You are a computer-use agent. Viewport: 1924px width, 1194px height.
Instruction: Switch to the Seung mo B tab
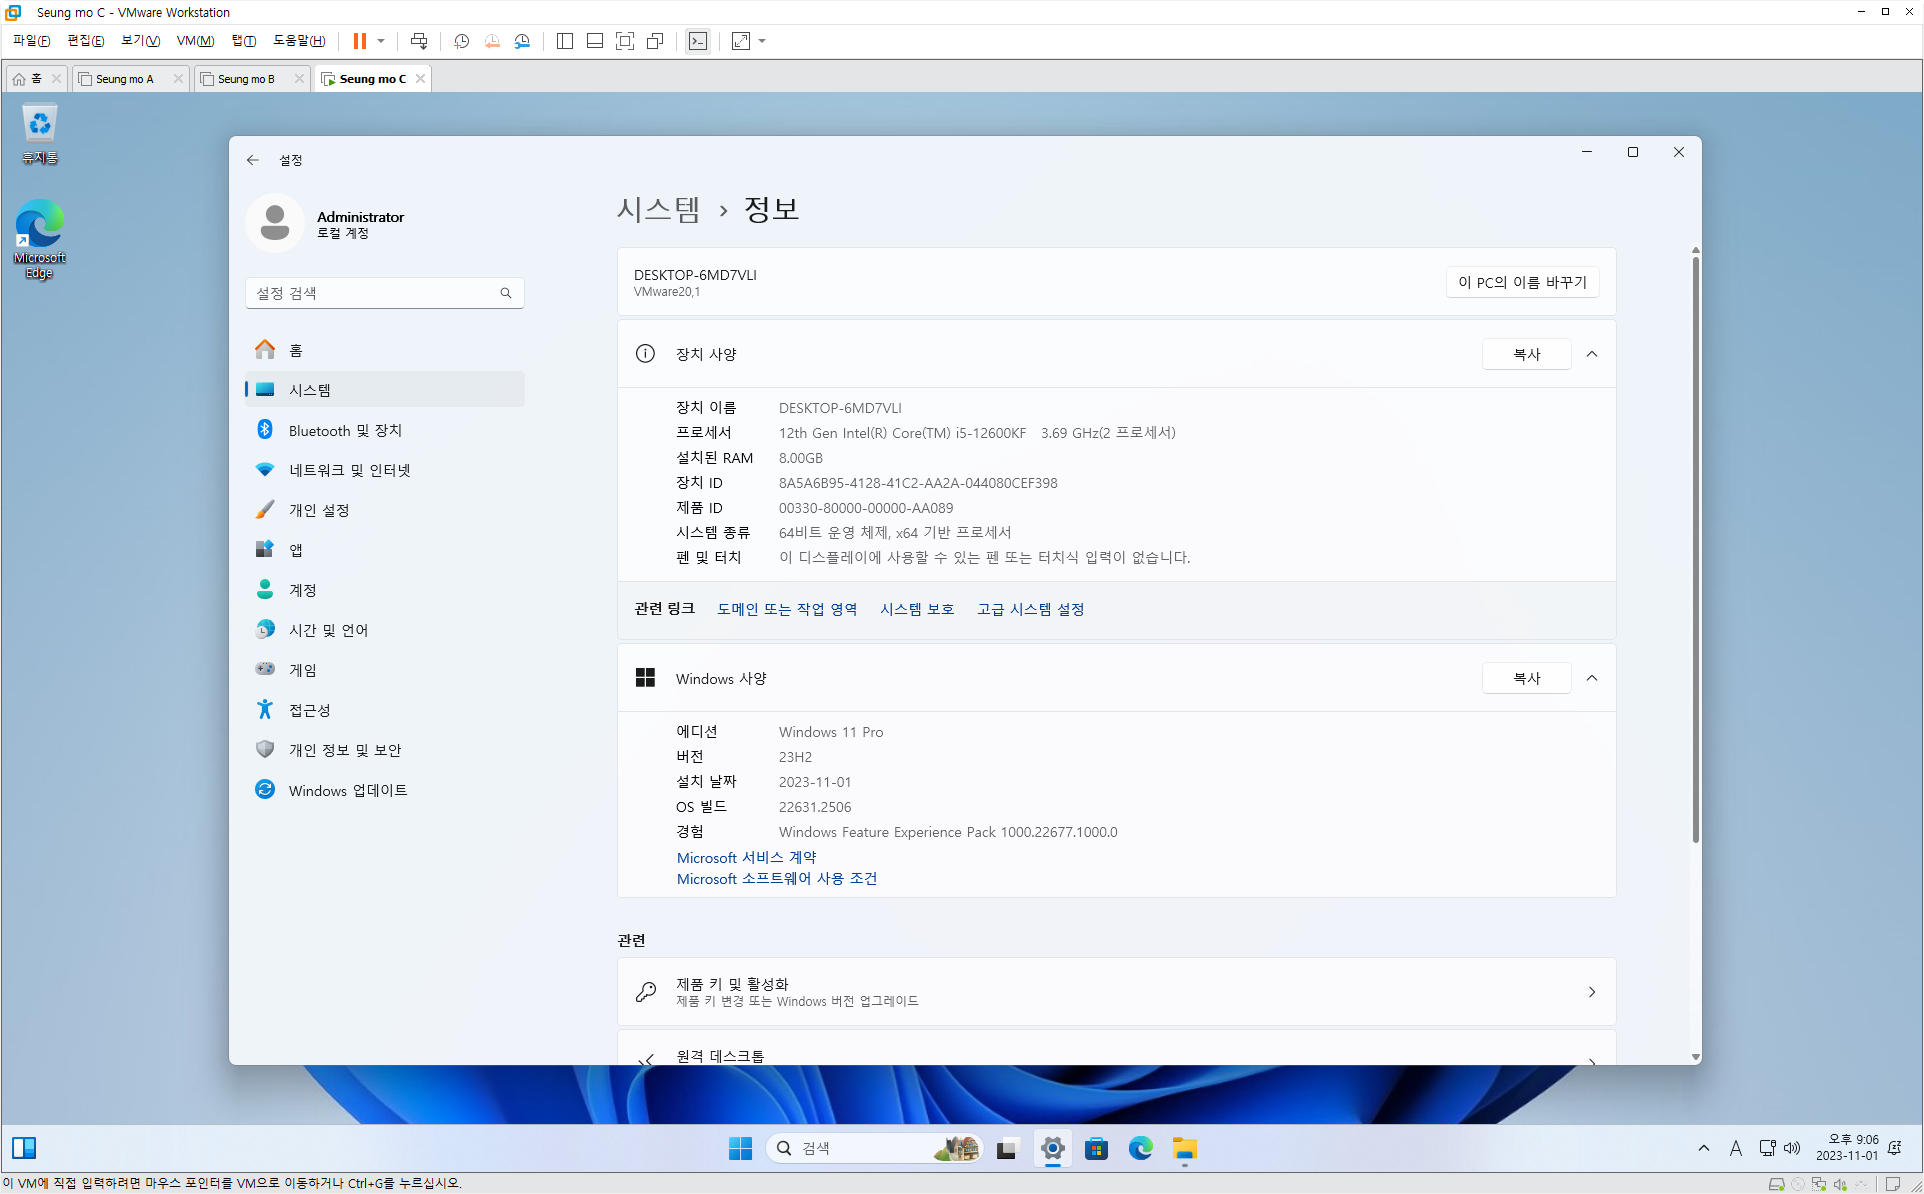[247, 79]
